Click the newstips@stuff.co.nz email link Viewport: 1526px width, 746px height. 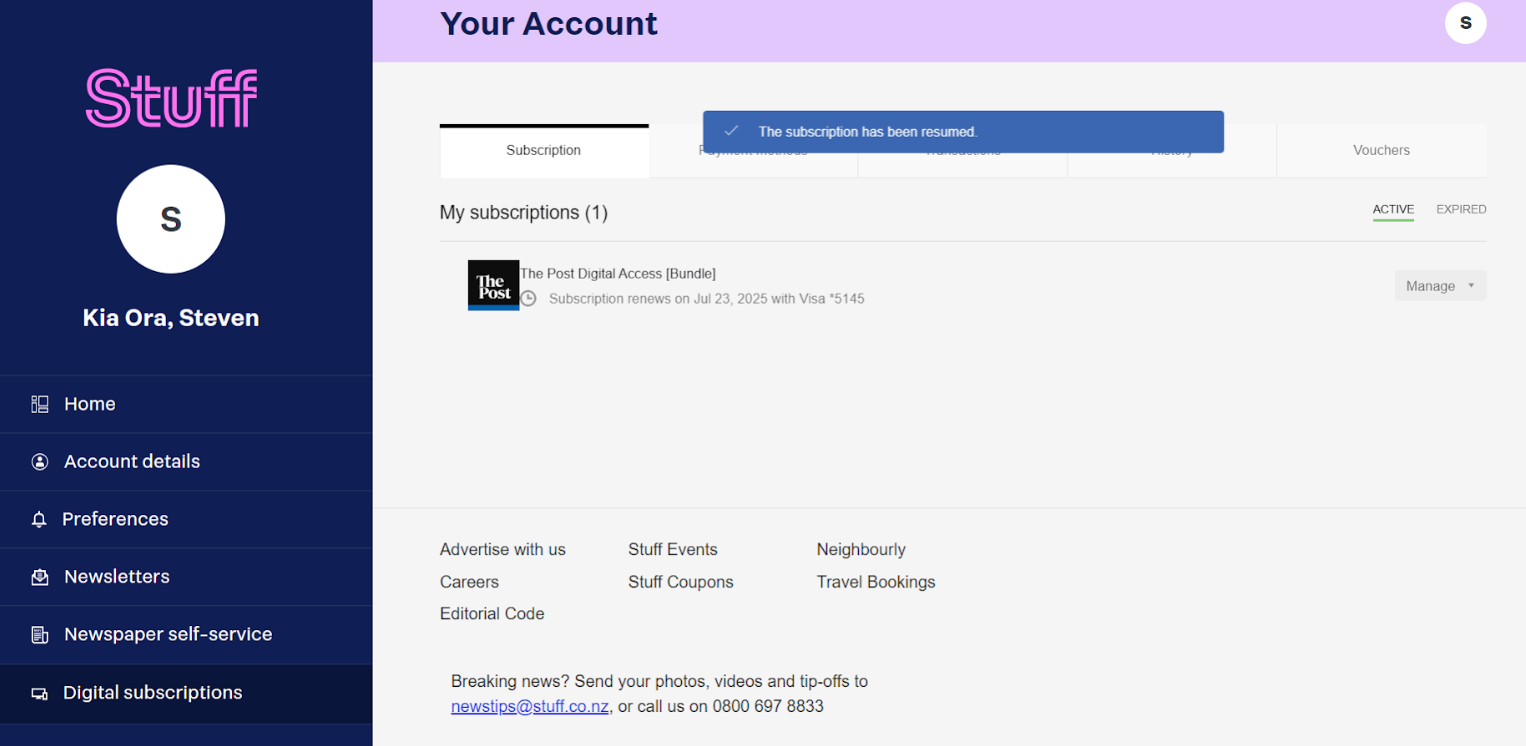[530, 706]
